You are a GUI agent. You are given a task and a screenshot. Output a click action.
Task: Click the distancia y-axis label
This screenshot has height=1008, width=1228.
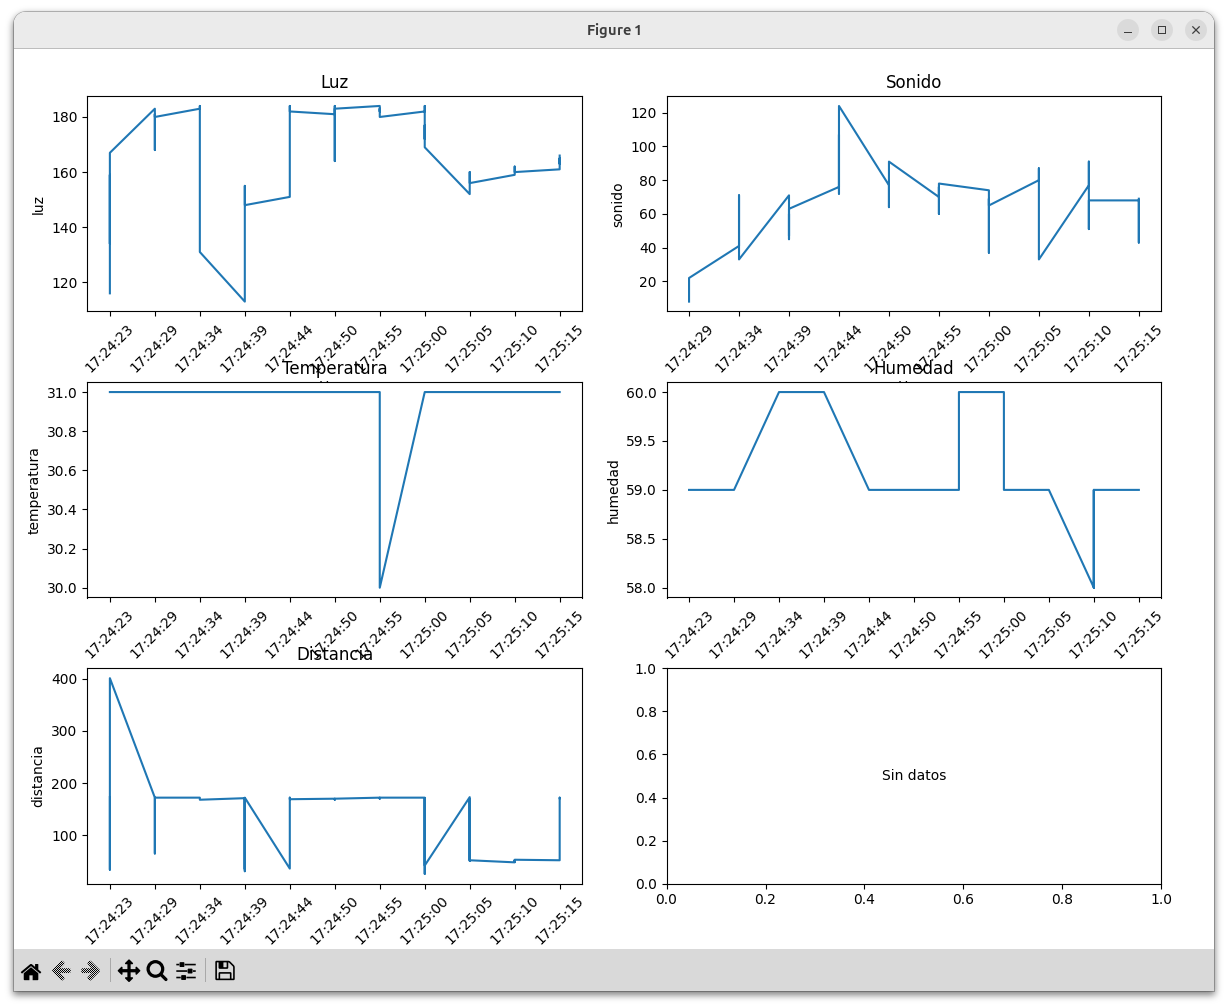[x=38, y=776]
